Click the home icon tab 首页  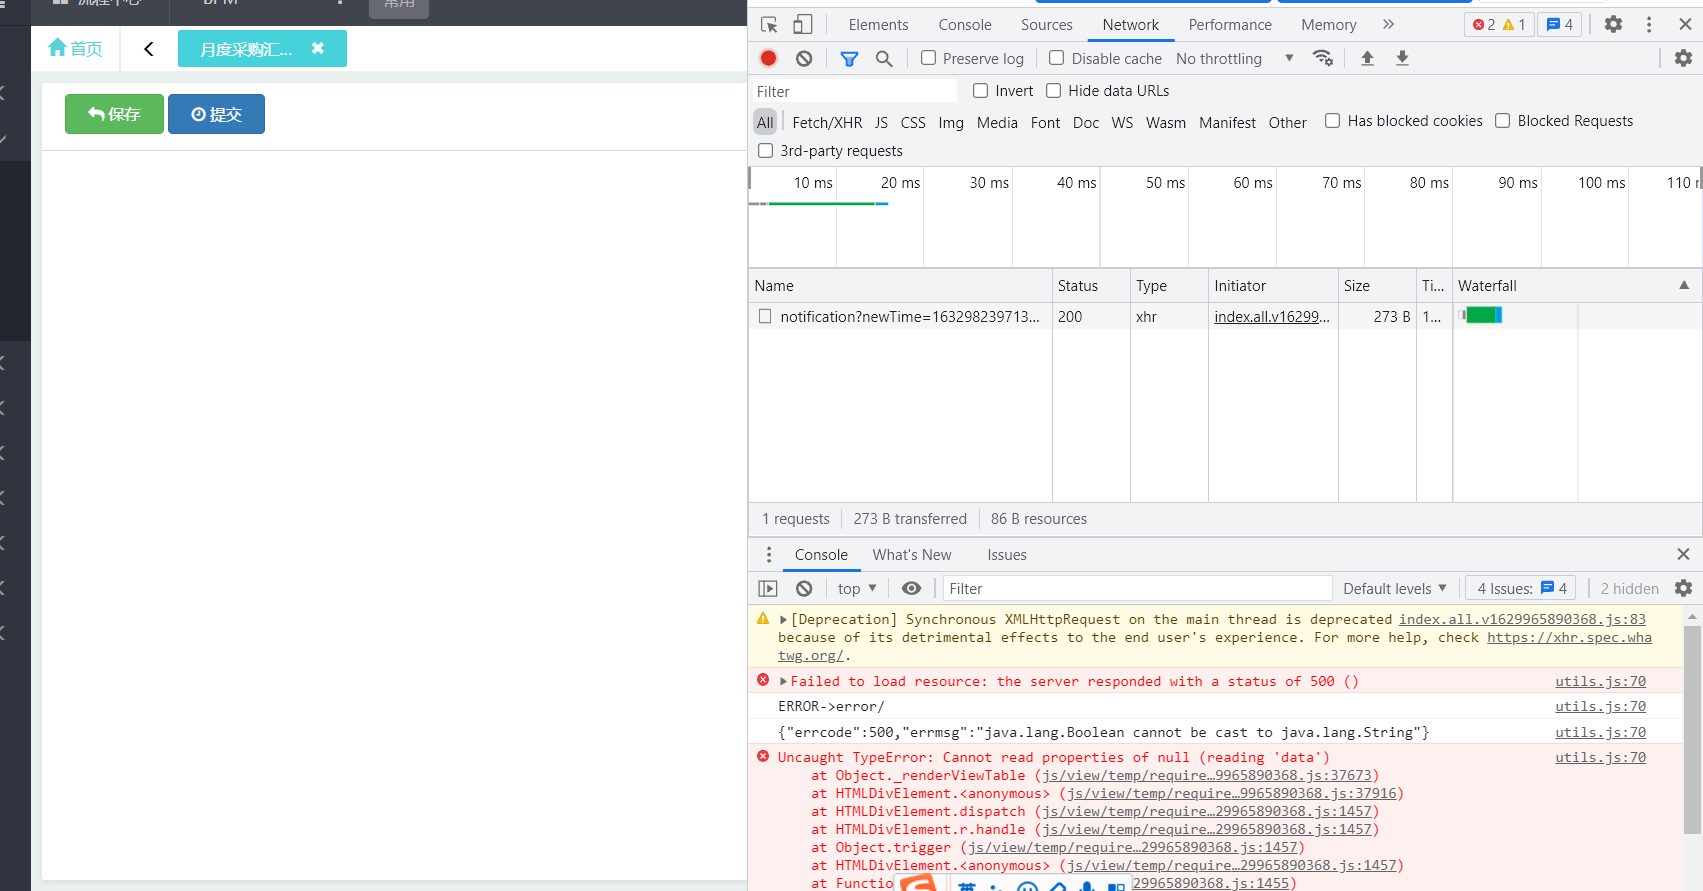pyautogui.click(x=75, y=48)
